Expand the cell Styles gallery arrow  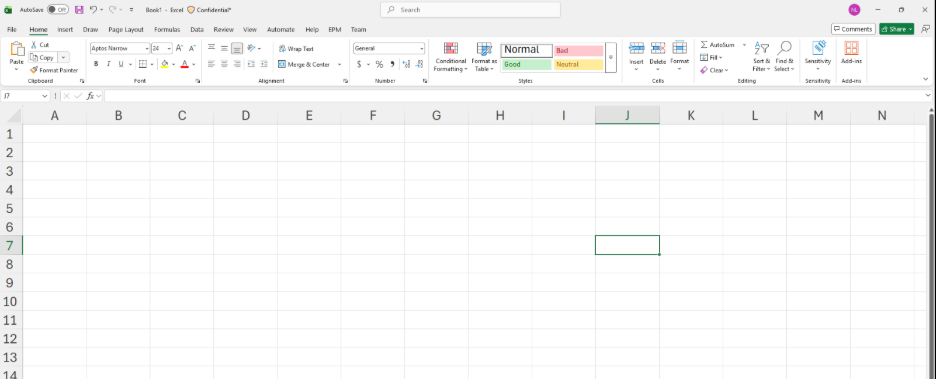(611, 57)
